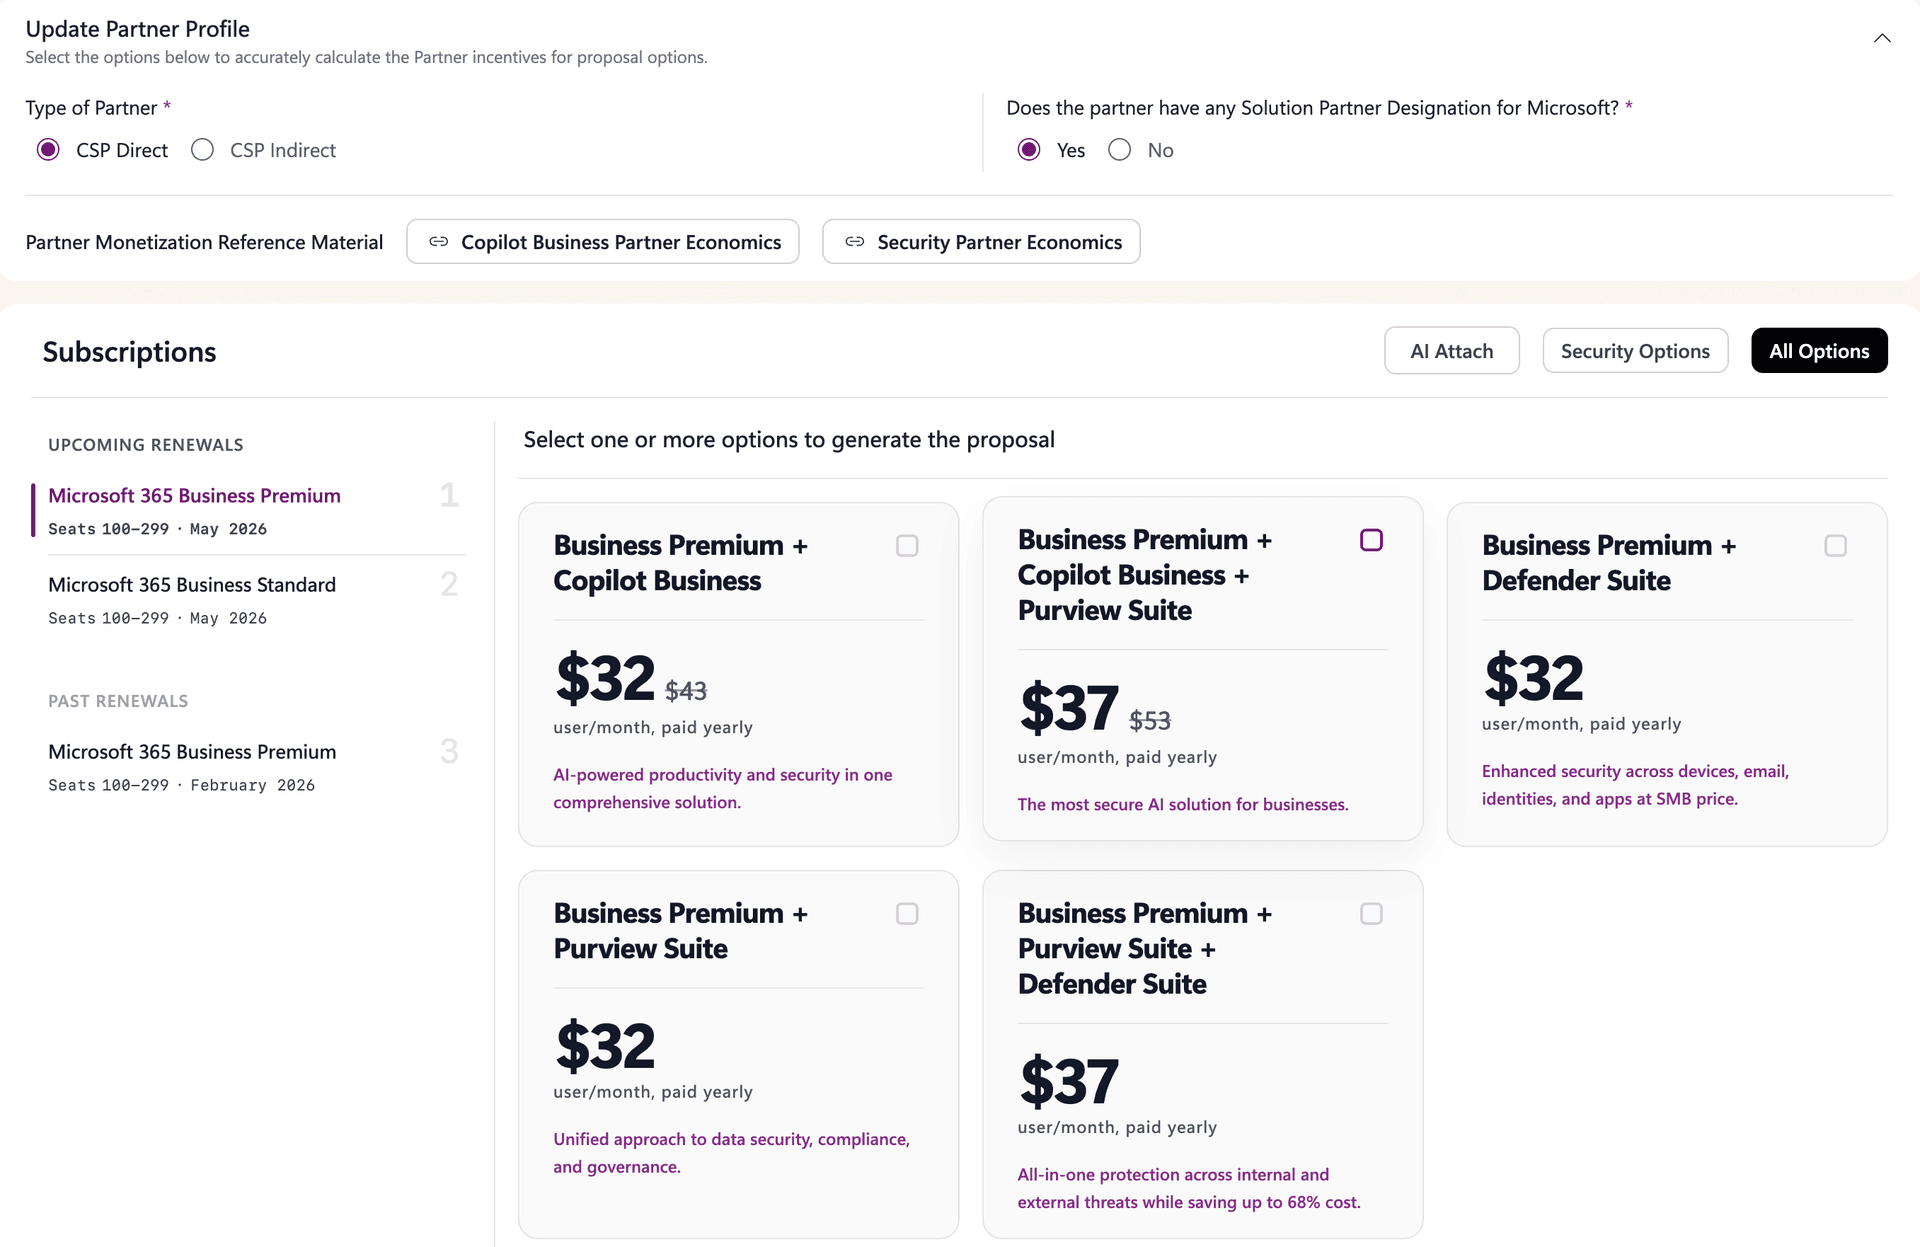1920x1247 pixels.
Task: Collapse the Update Partner Profile section
Action: tap(1881, 38)
